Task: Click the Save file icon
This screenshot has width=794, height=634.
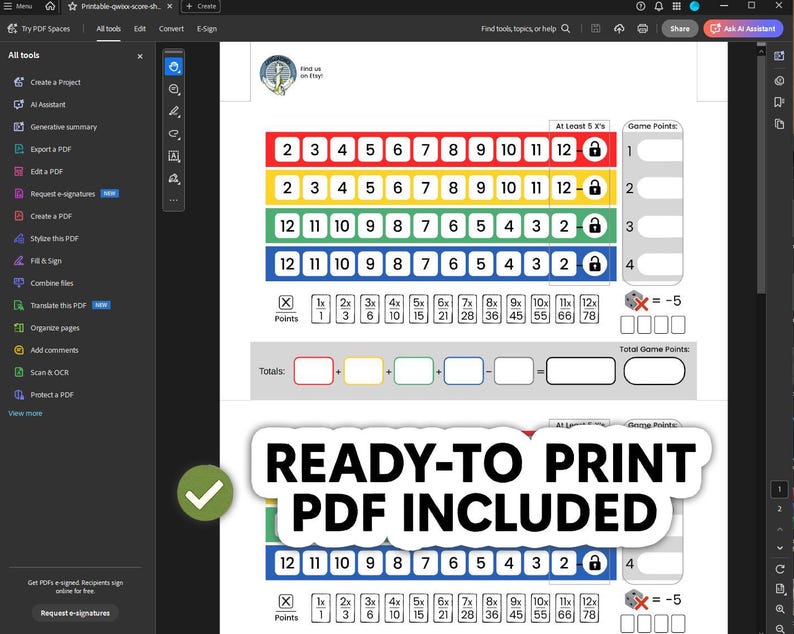Action: pos(596,29)
